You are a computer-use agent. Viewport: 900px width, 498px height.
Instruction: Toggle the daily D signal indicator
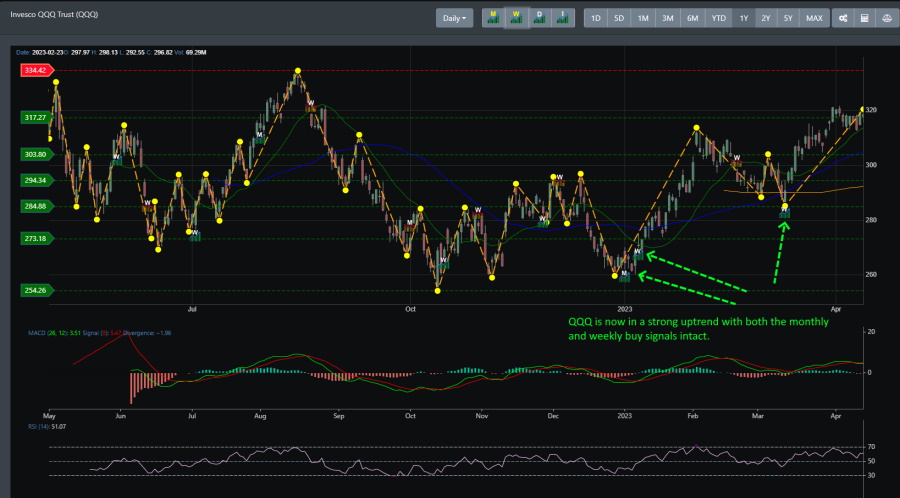(540, 18)
